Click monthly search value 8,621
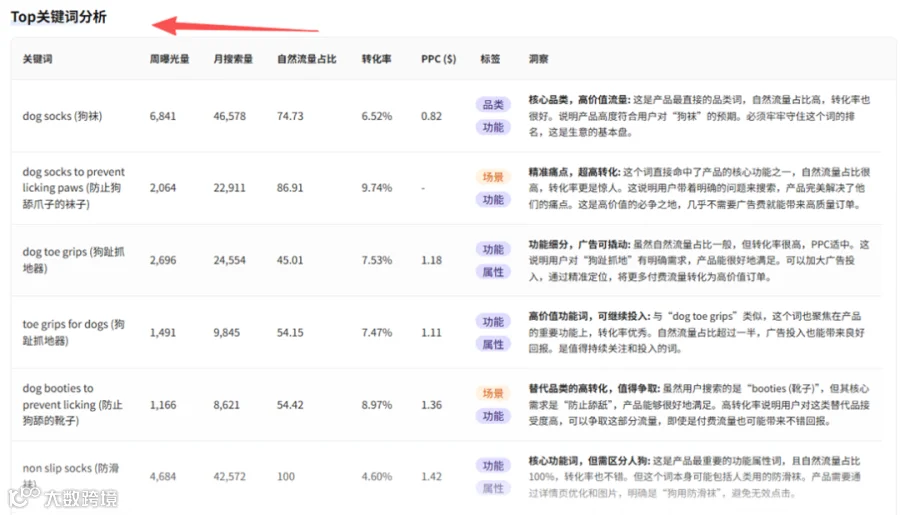The image size is (900, 515). [x=227, y=405]
